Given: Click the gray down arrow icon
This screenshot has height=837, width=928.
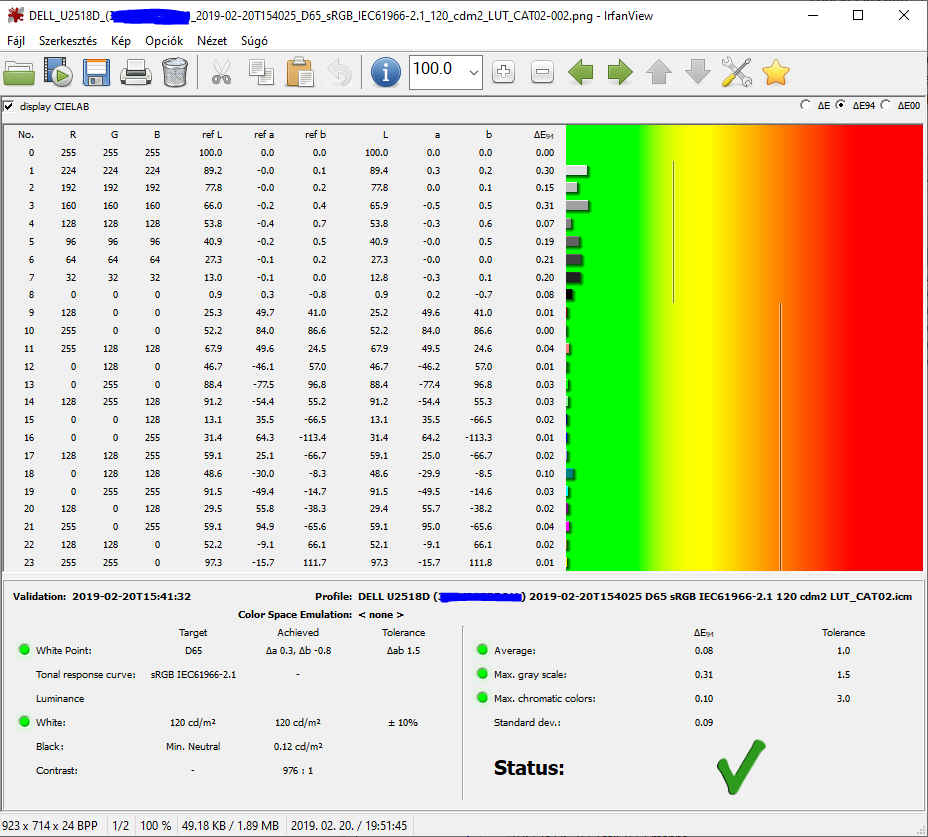Looking at the screenshot, I should coord(698,72).
